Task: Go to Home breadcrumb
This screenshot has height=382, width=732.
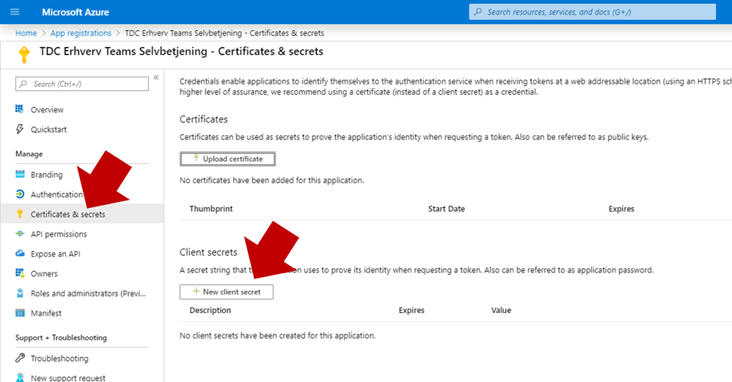Action: 26,33
